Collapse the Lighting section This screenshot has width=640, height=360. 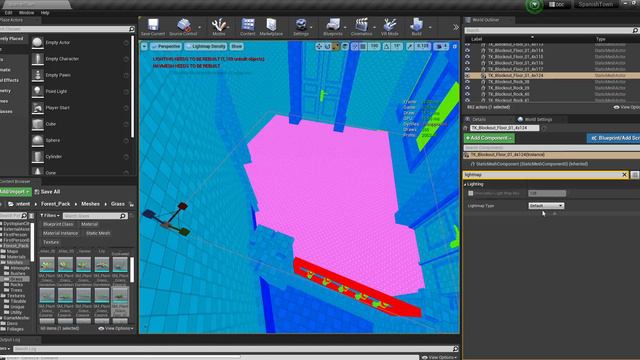coord(465,184)
